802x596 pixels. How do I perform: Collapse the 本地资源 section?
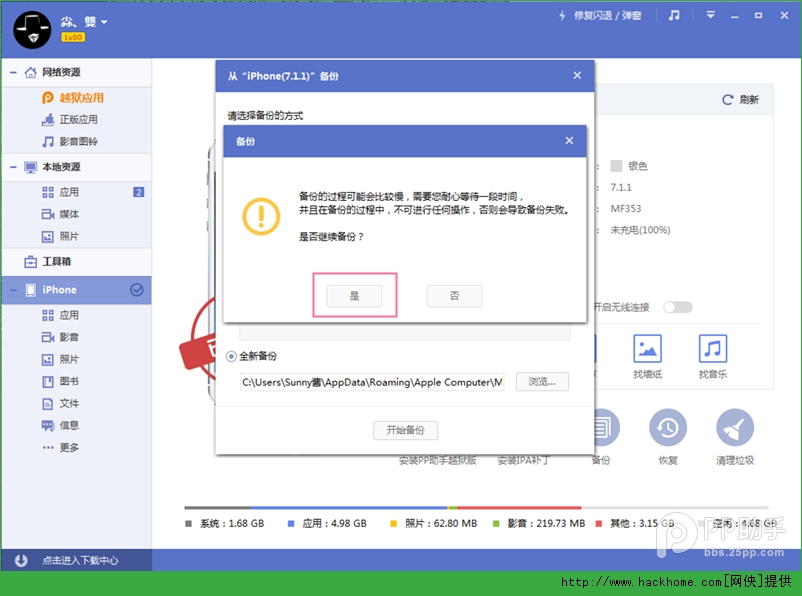(x=13, y=167)
